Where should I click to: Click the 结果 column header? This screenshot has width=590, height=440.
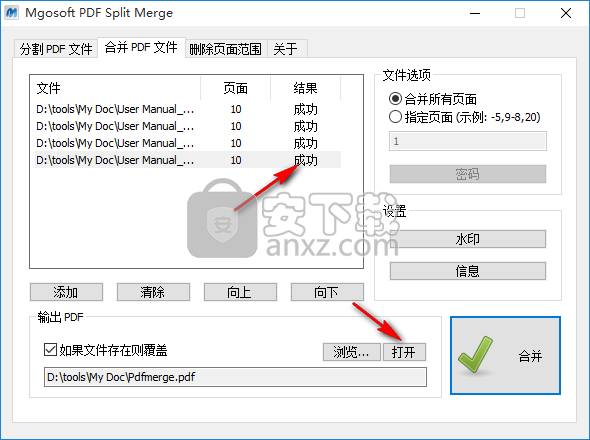(306, 88)
